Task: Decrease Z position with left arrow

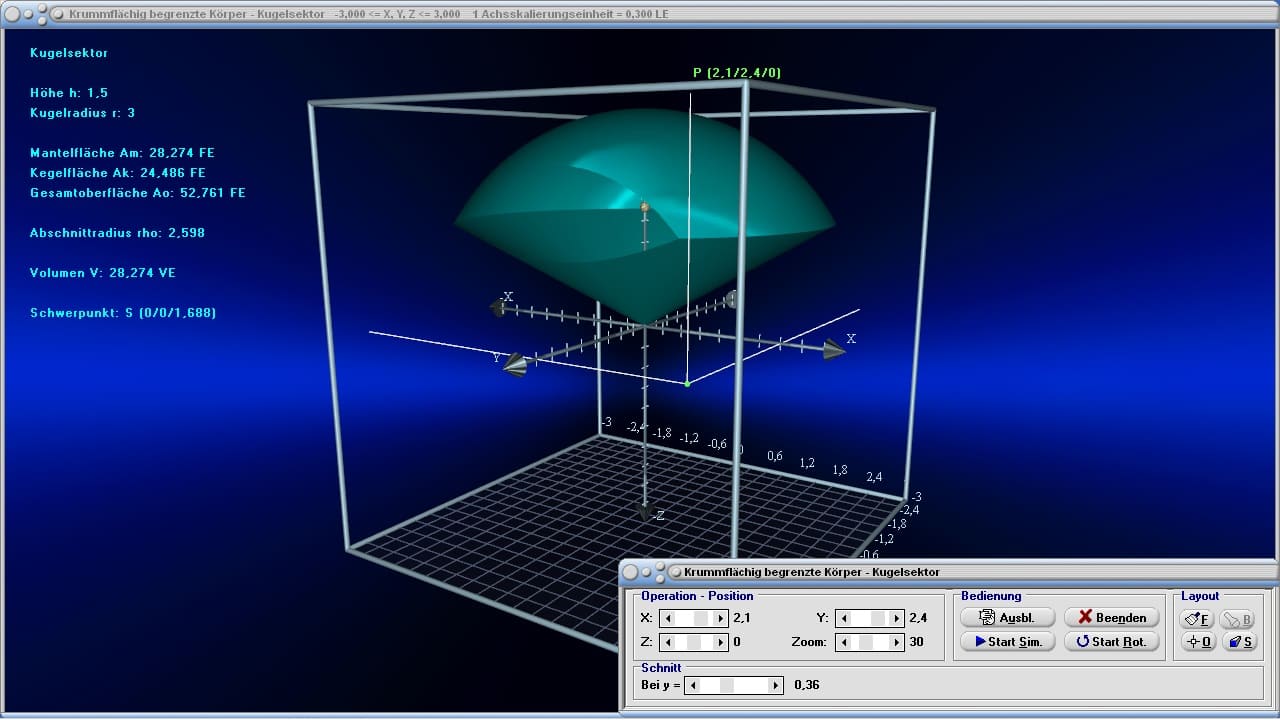Action: [667, 642]
